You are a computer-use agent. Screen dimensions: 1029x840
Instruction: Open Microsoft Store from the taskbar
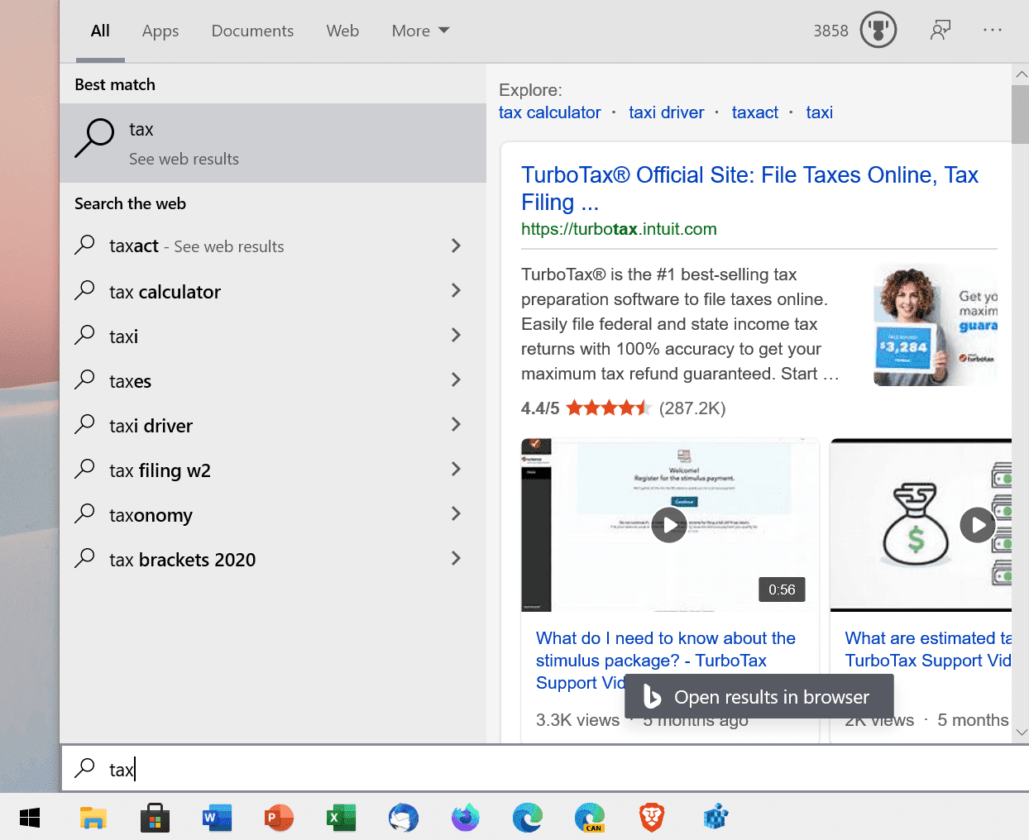(x=154, y=817)
